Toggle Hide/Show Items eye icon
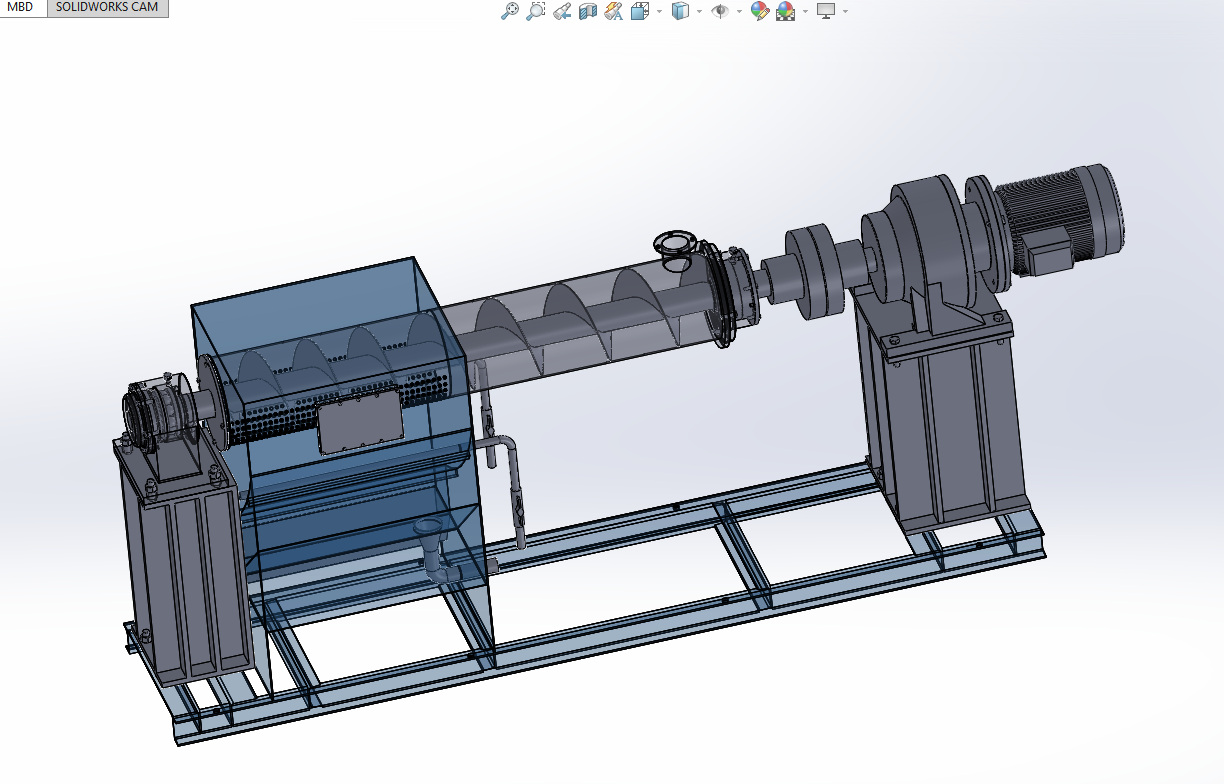This screenshot has height=784, width=1224. tap(719, 11)
